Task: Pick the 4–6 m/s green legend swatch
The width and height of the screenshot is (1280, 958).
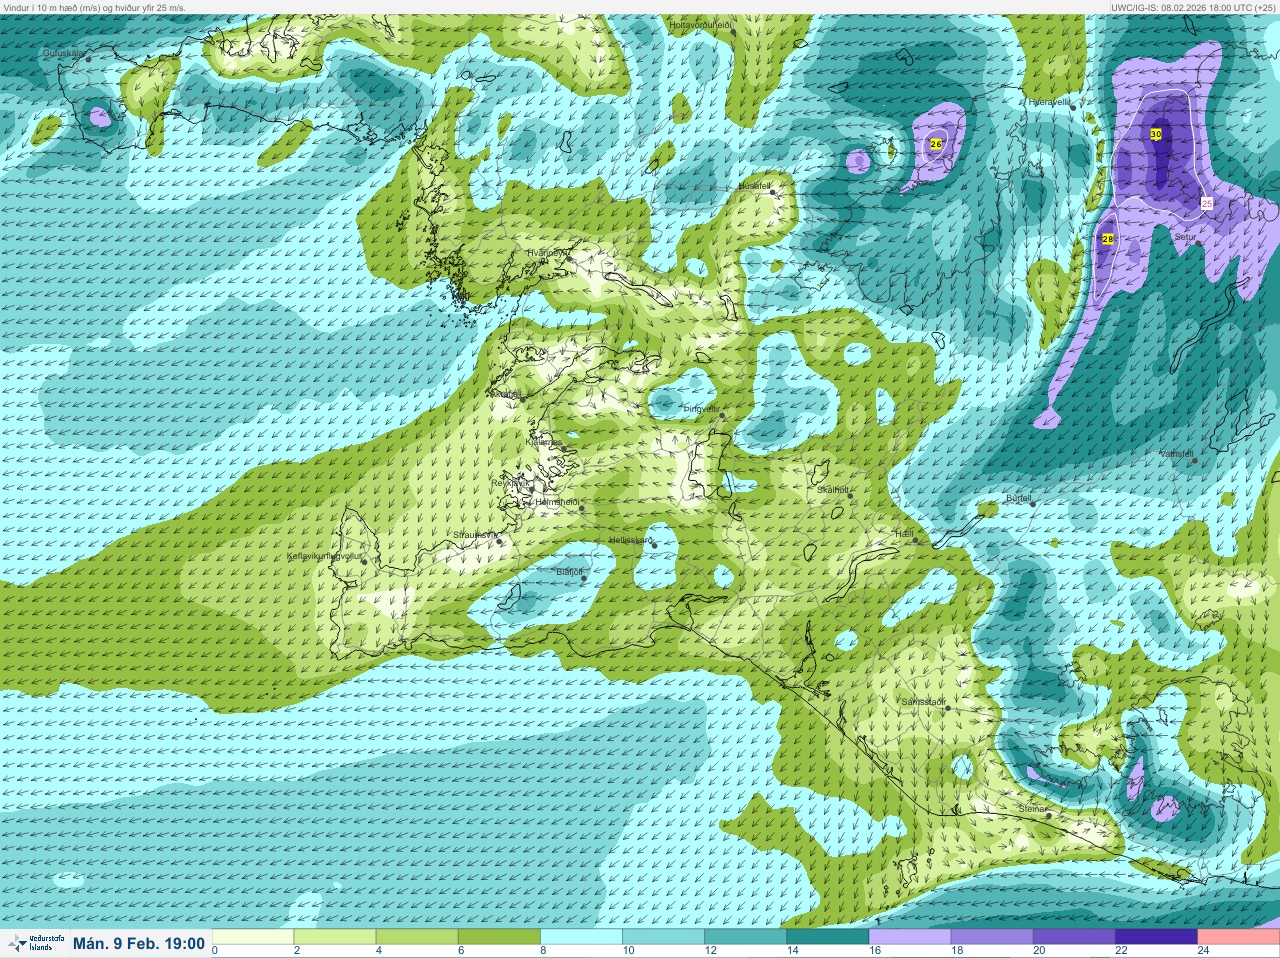Action: click(417, 937)
